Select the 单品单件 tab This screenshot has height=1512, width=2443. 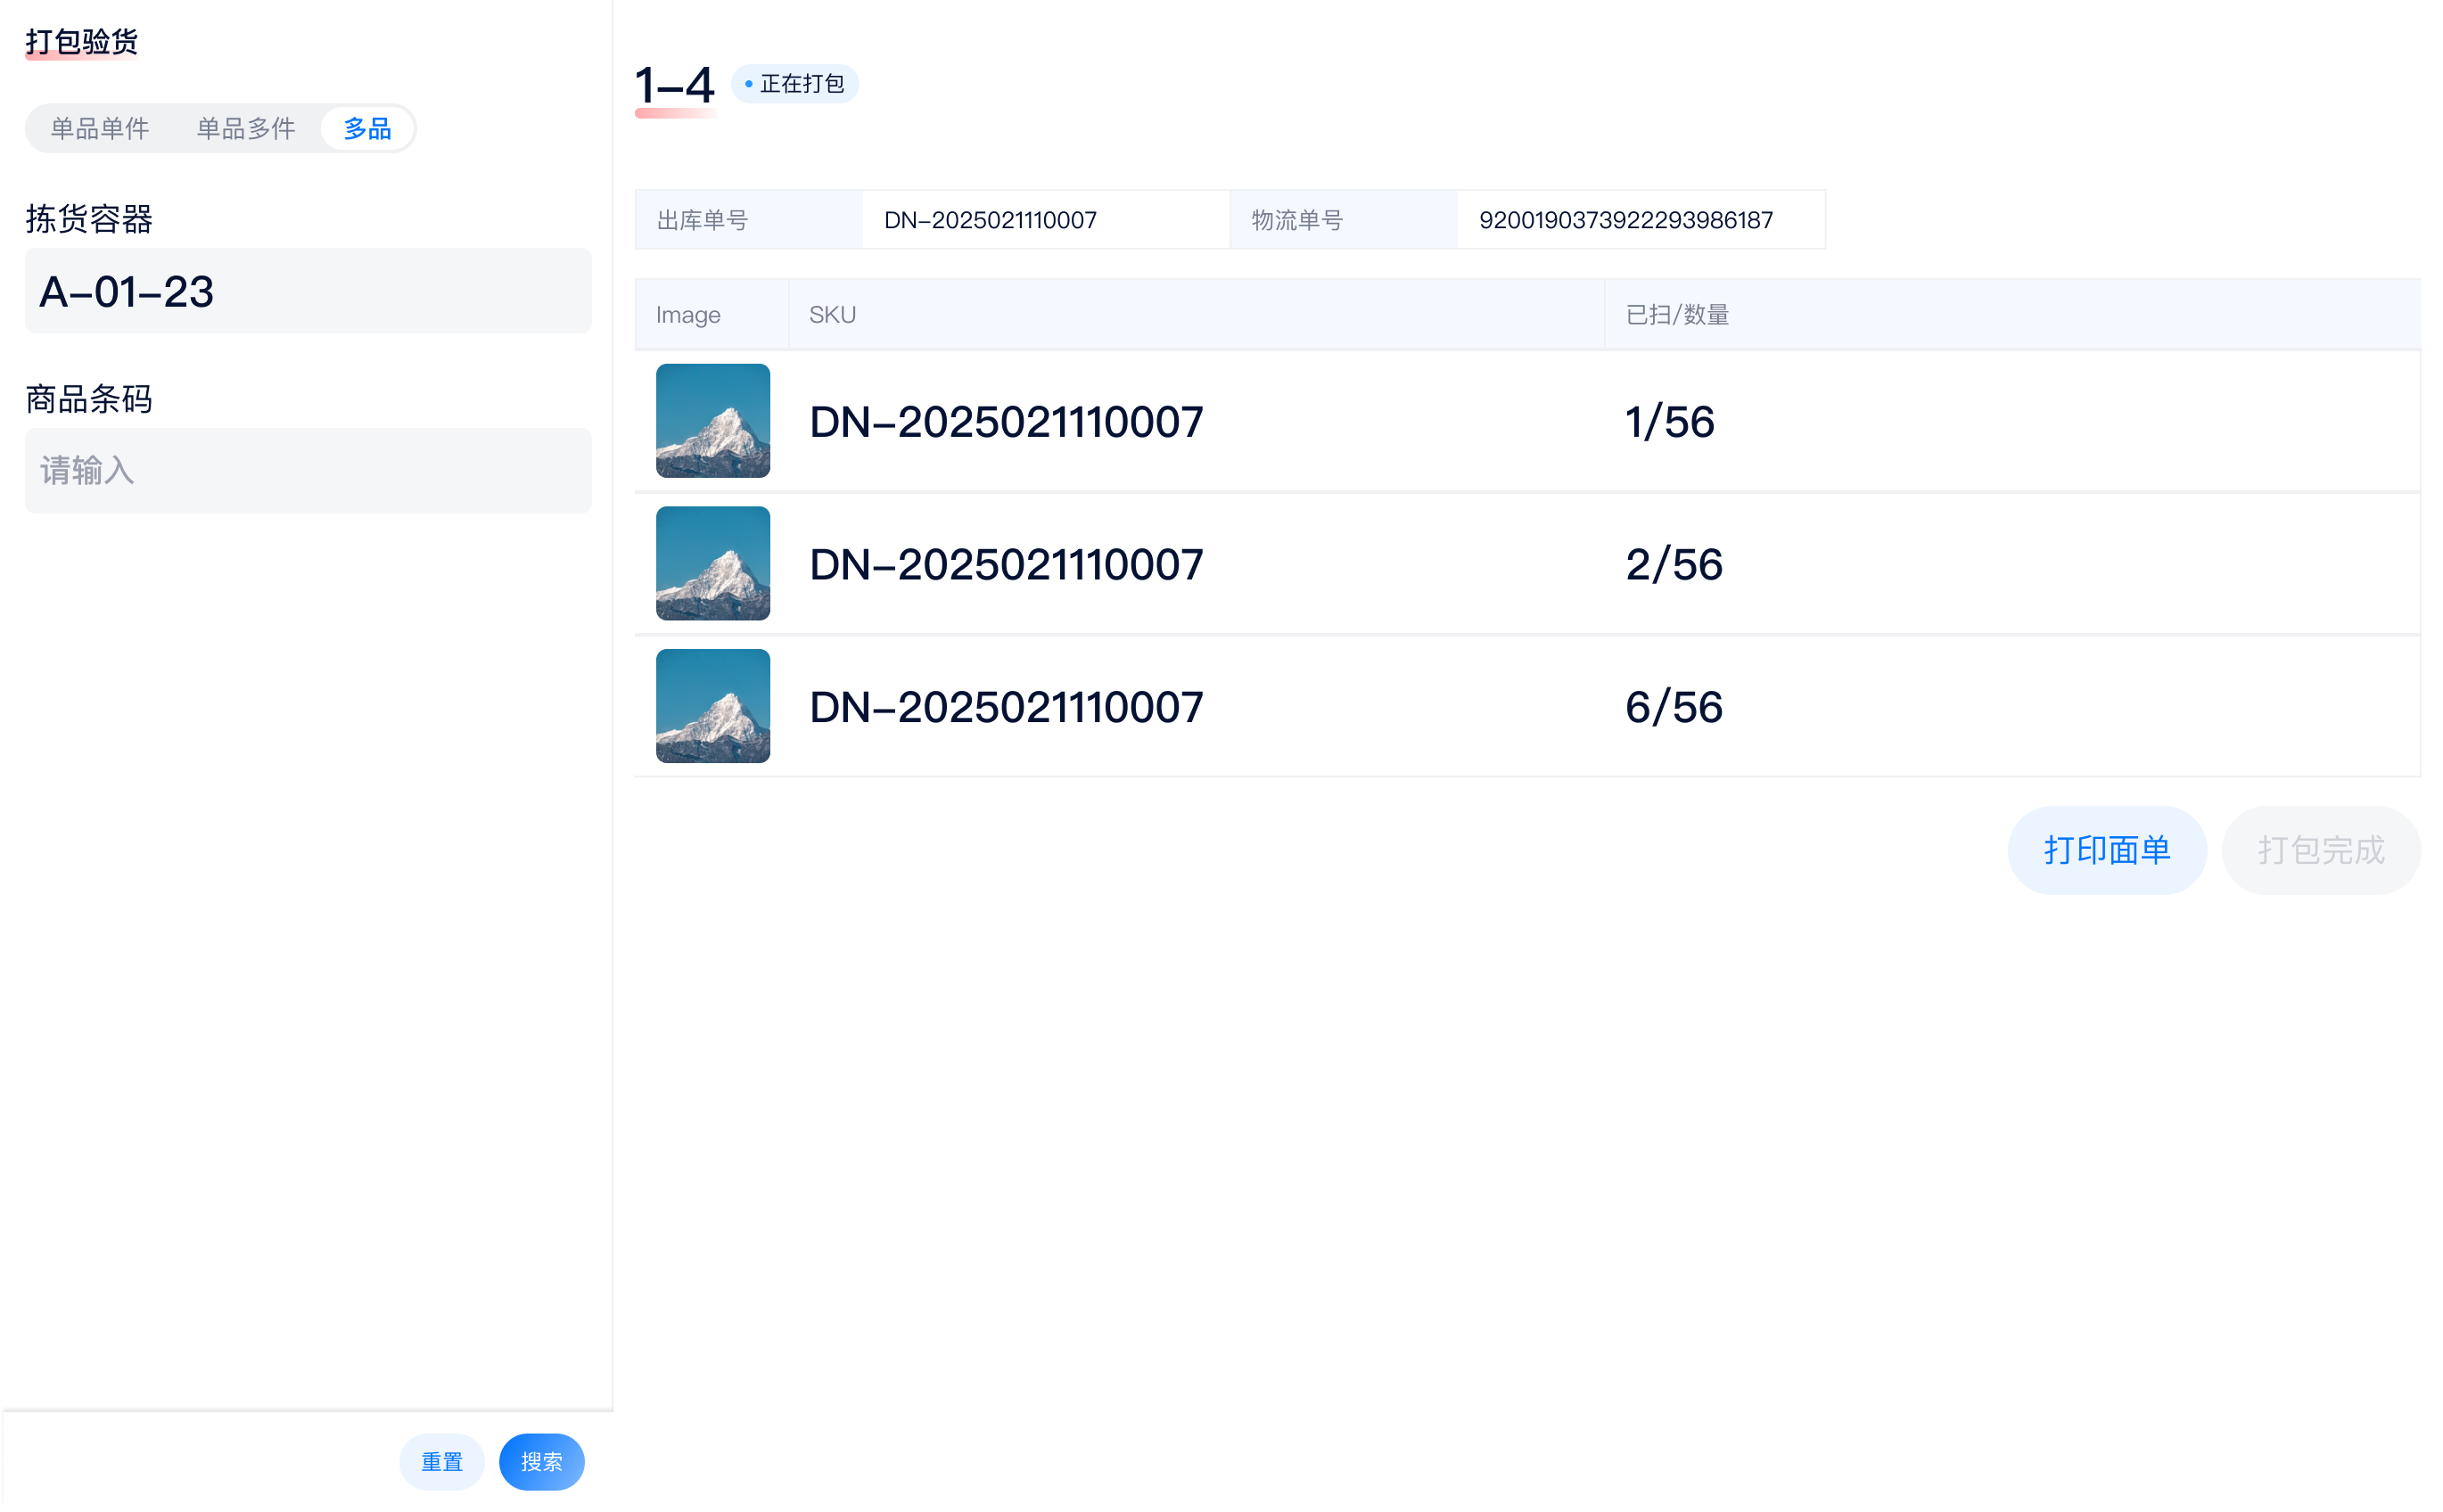pos(100,129)
